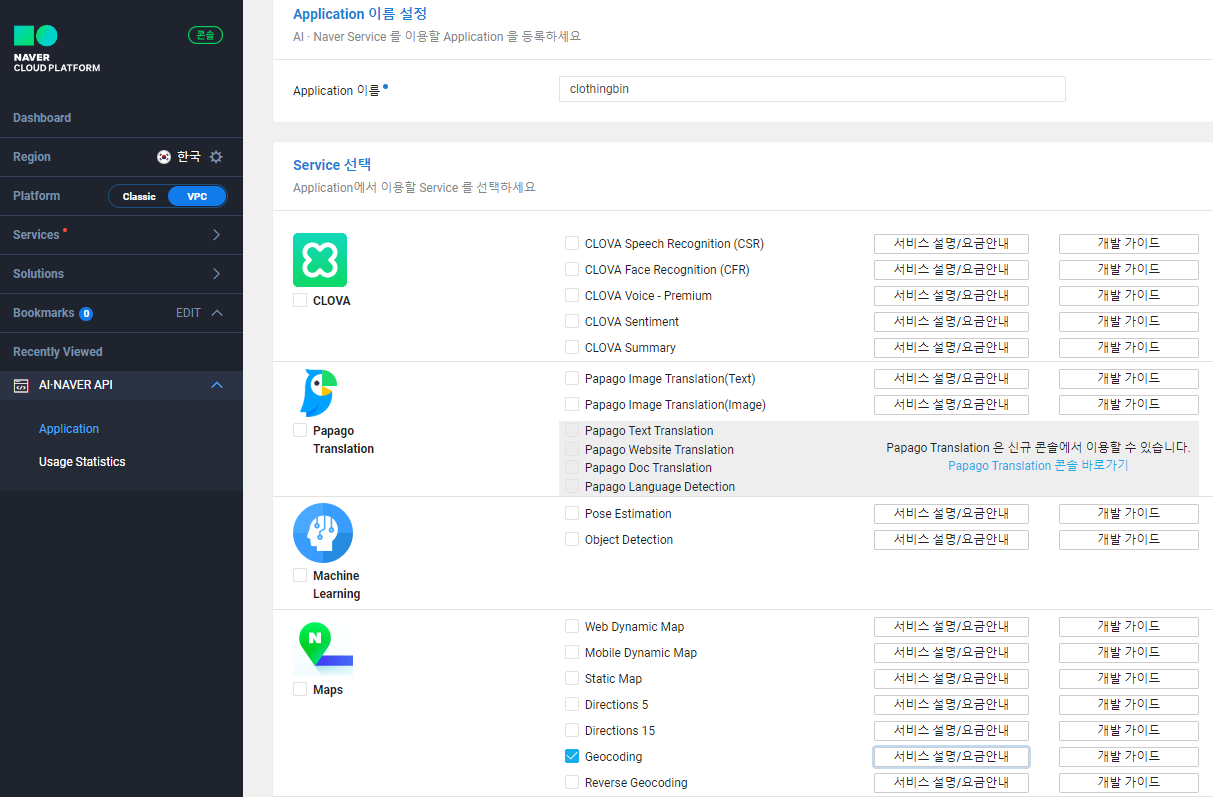Viewport: 1213px width, 797px height.
Task: Click the Machine Learning head icon
Action: point(323,533)
